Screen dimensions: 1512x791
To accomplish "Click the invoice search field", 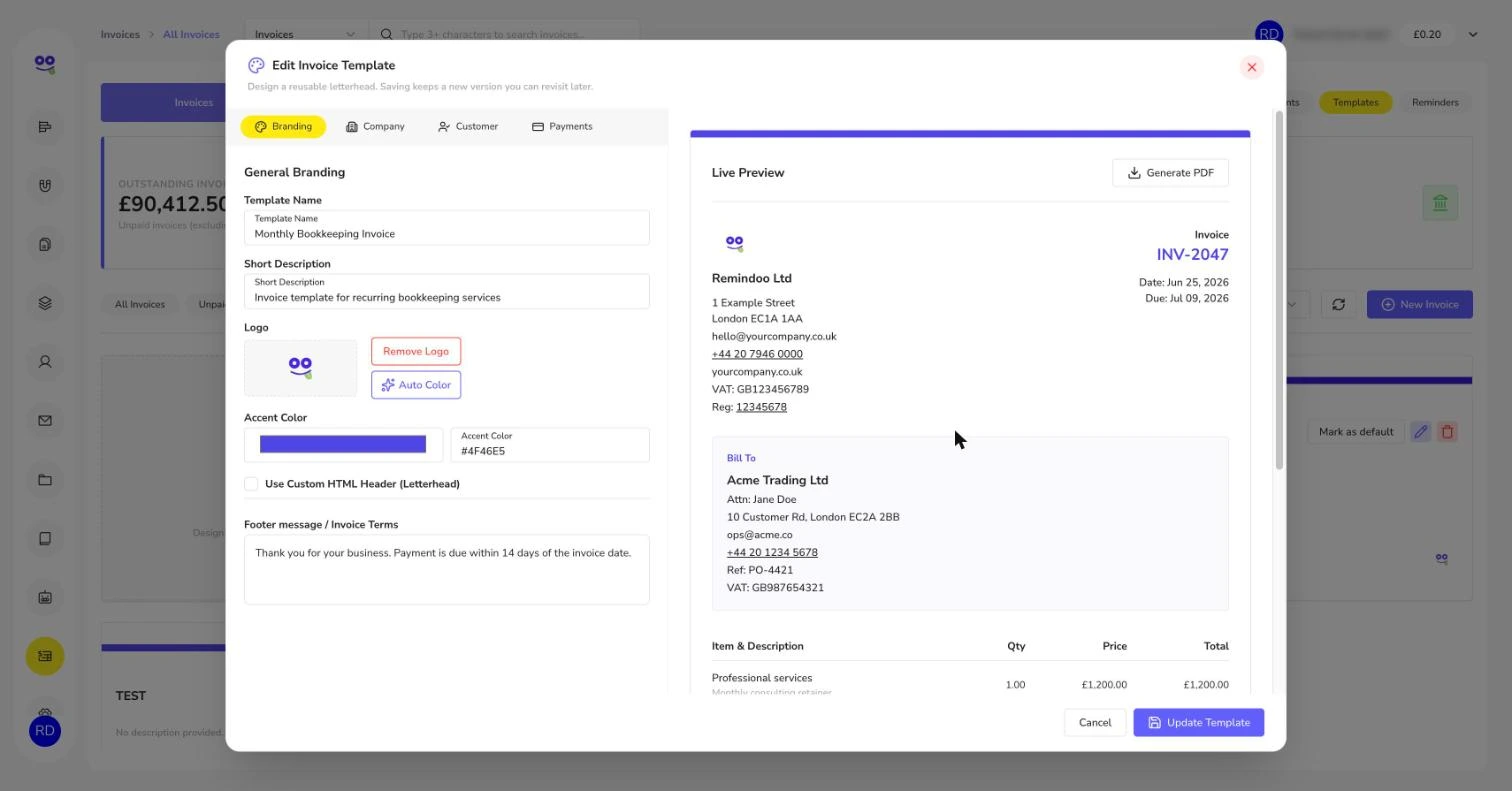I will [x=505, y=34].
